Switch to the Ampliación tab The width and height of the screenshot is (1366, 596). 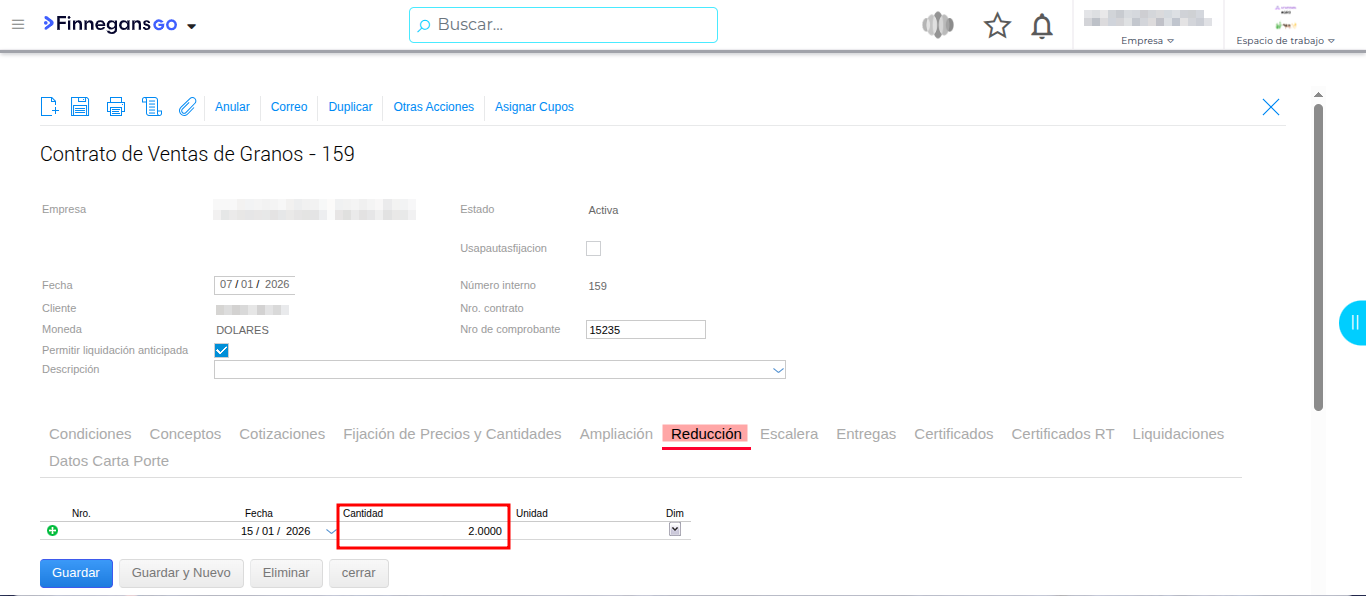(616, 434)
